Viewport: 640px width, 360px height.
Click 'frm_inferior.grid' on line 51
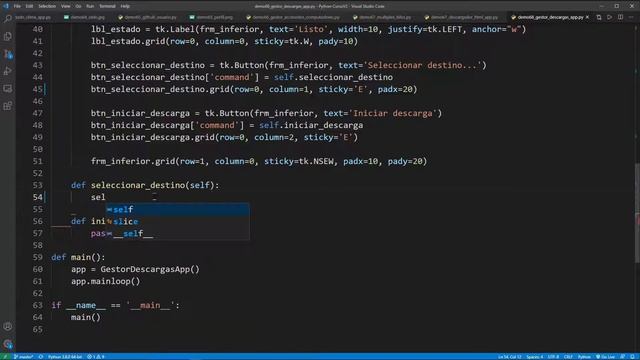[x=133, y=161]
